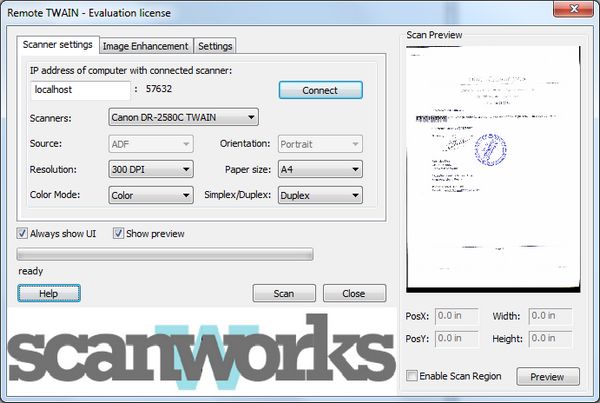Click the Preview button
Screen dimensions: 600x403
(548, 377)
